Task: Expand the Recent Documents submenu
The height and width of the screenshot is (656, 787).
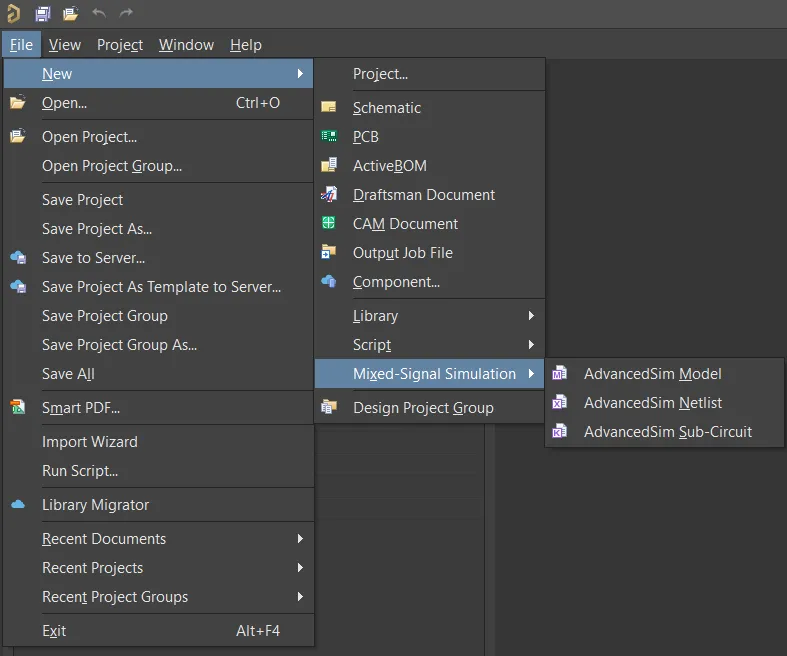Action: pyautogui.click(x=300, y=539)
